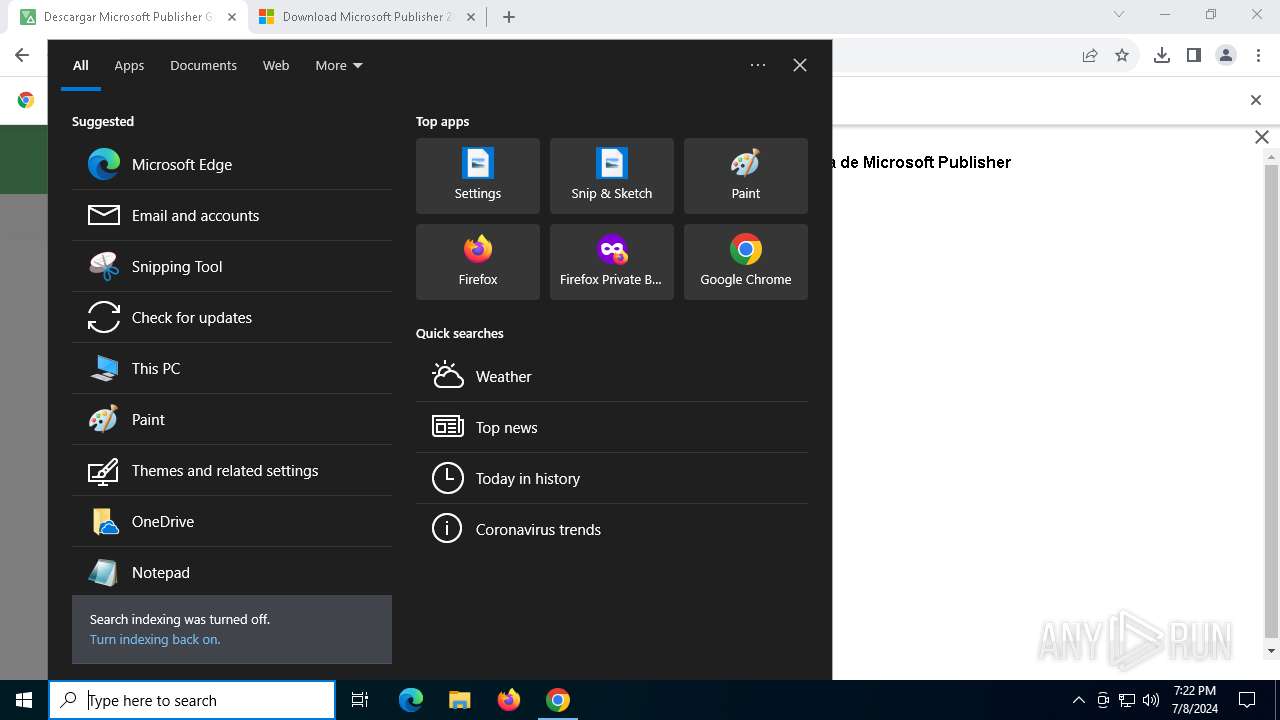Open Microsoft Edge from the Suggested list
Image resolution: width=1280 pixels, height=720 pixels.
tap(232, 164)
